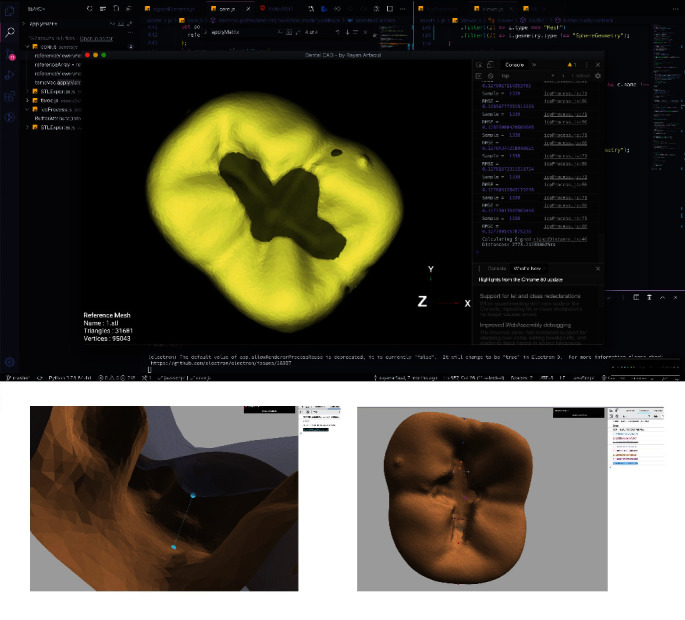This screenshot has height=620, width=685.
Task: Open the left editor group's more actions menu
Action: [x=403, y=9]
